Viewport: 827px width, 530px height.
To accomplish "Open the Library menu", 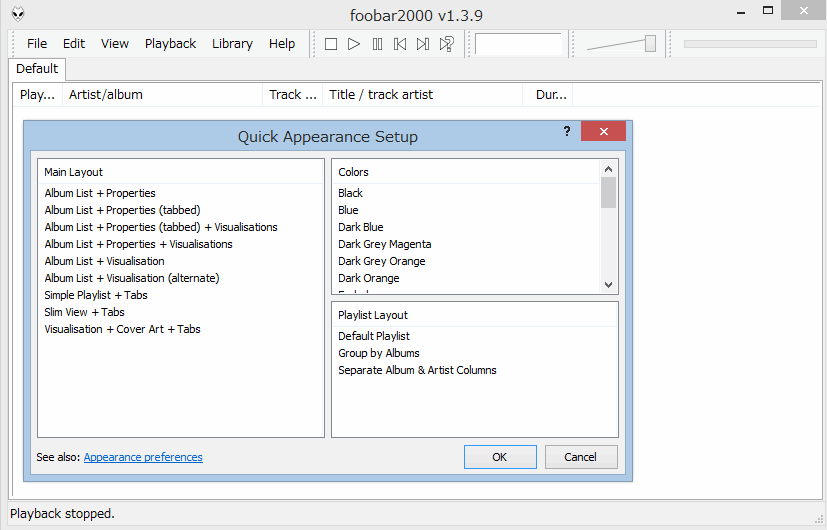I will click(x=232, y=44).
